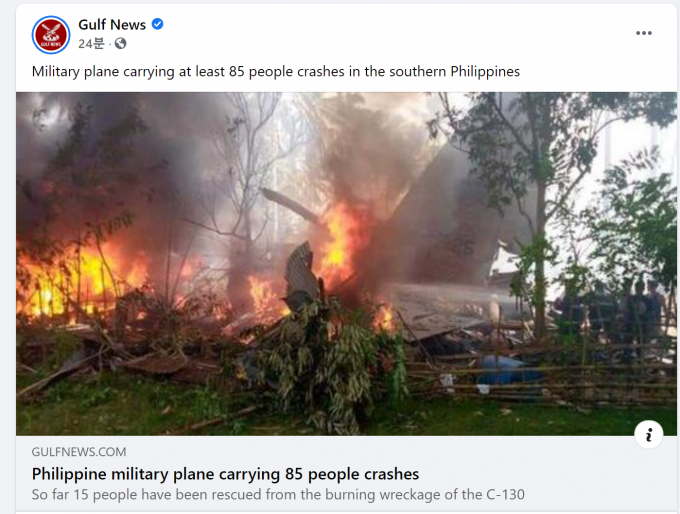The height and width of the screenshot is (514, 680).
Task: Open the Gulf News page name
Action: pos(112,25)
